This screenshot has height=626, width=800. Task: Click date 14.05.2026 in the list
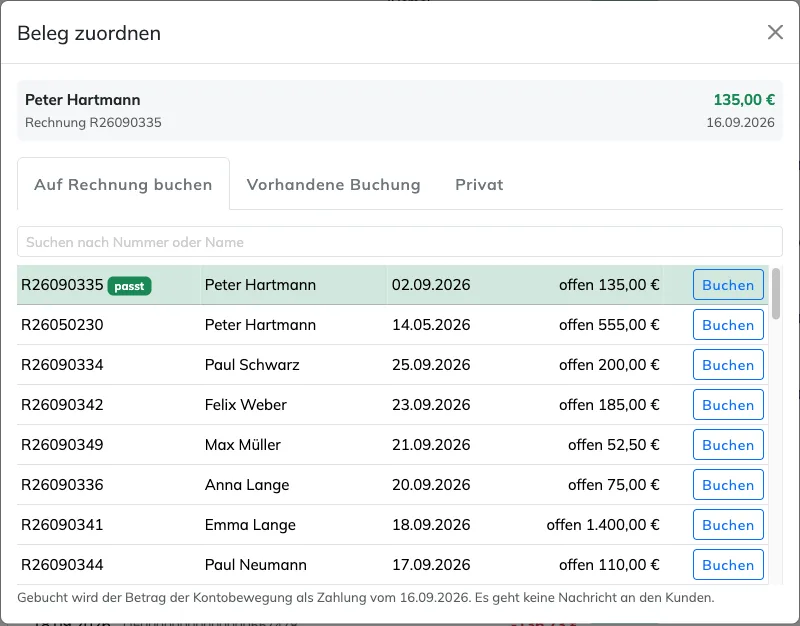pyautogui.click(x=431, y=324)
